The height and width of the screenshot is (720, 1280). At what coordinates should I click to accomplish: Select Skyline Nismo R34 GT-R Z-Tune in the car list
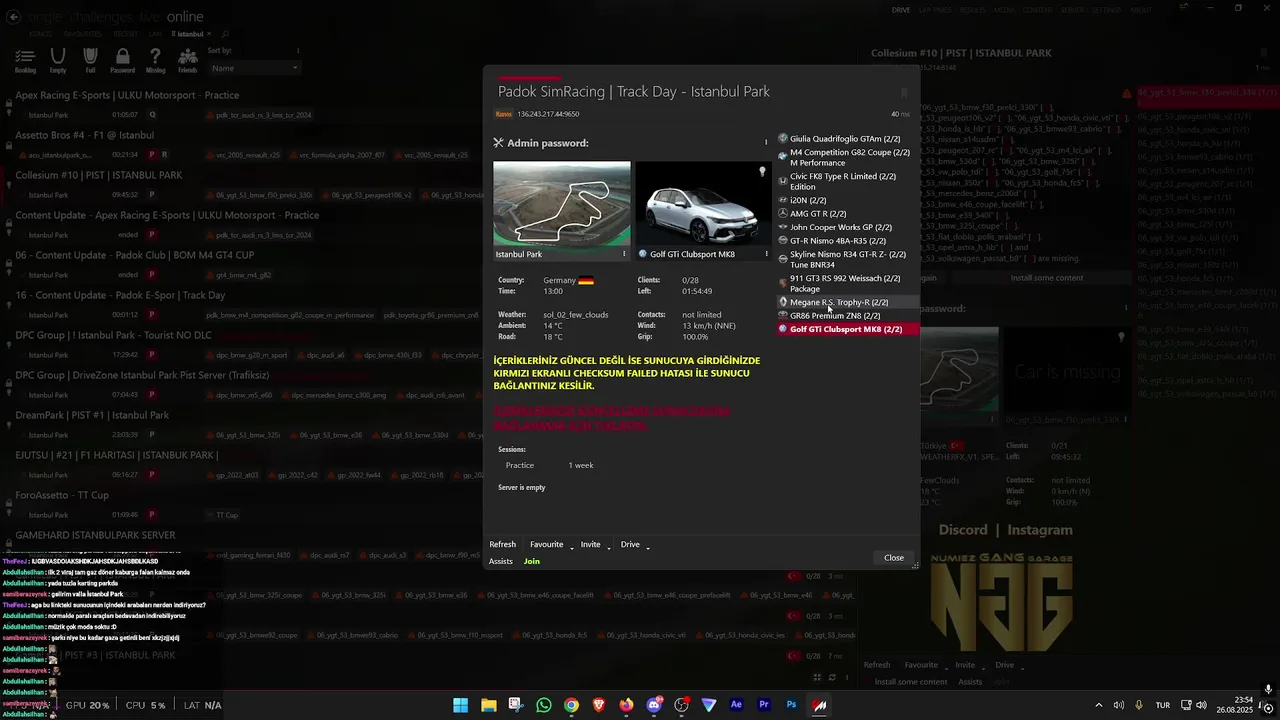pyautogui.click(x=847, y=259)
